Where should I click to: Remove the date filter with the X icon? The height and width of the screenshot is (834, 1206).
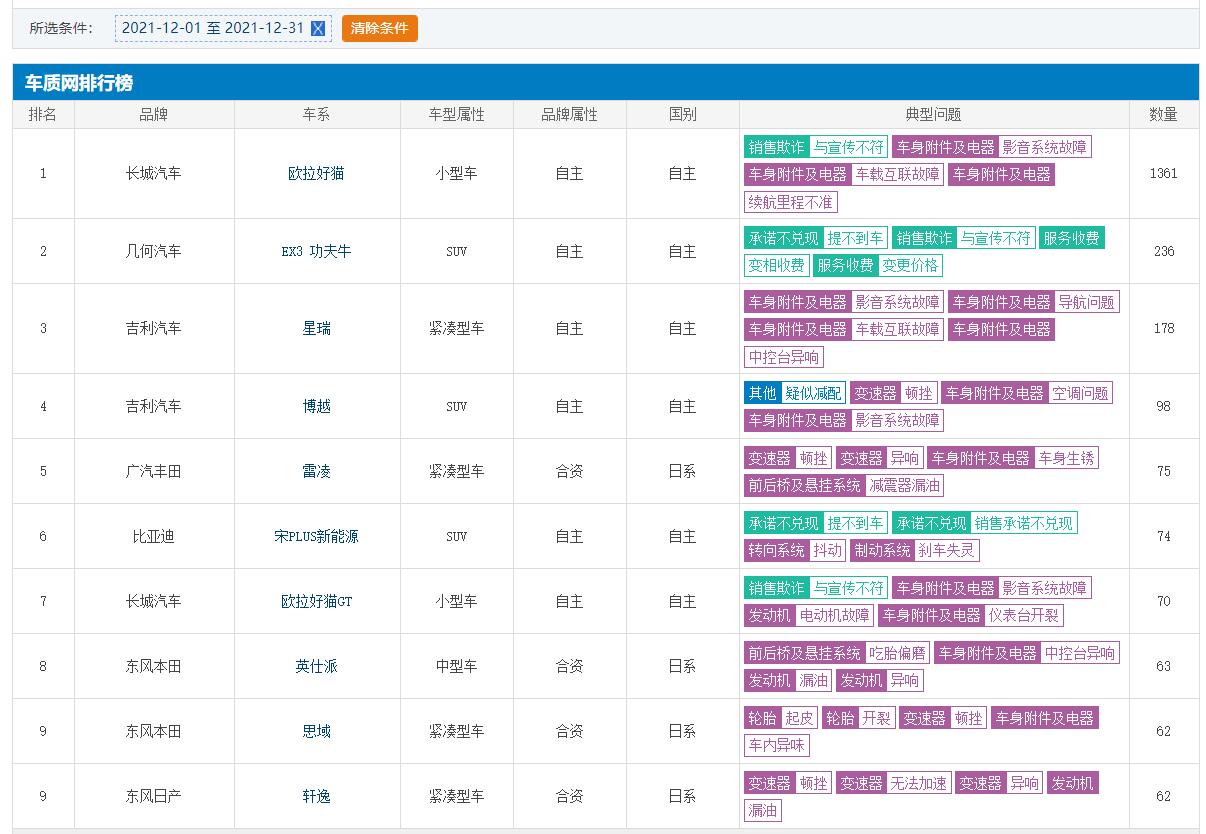point(318,29)
